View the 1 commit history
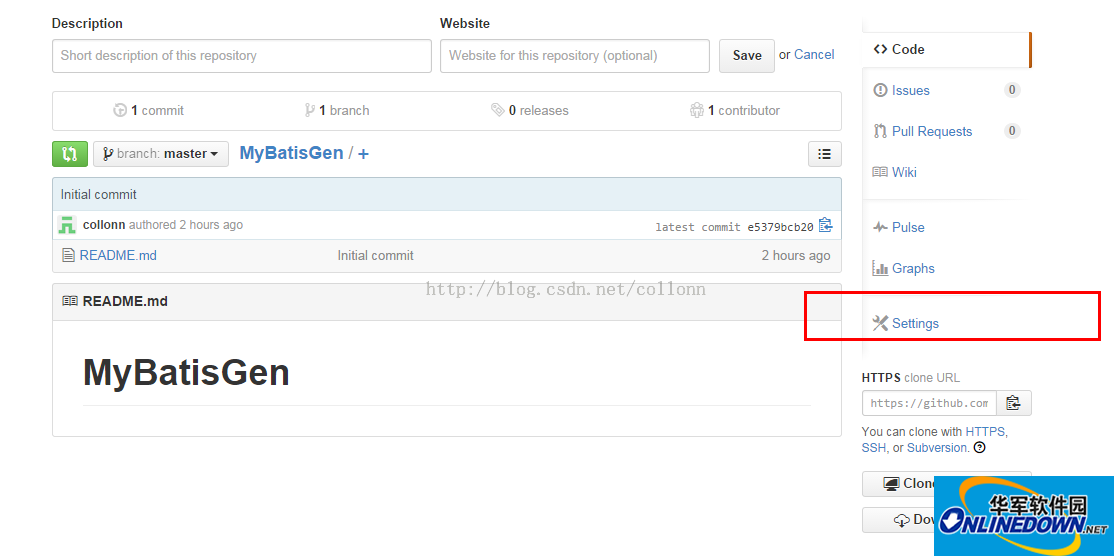This screenshot has height=556, width=1114. pyautogui.click(x=148, y=110)
